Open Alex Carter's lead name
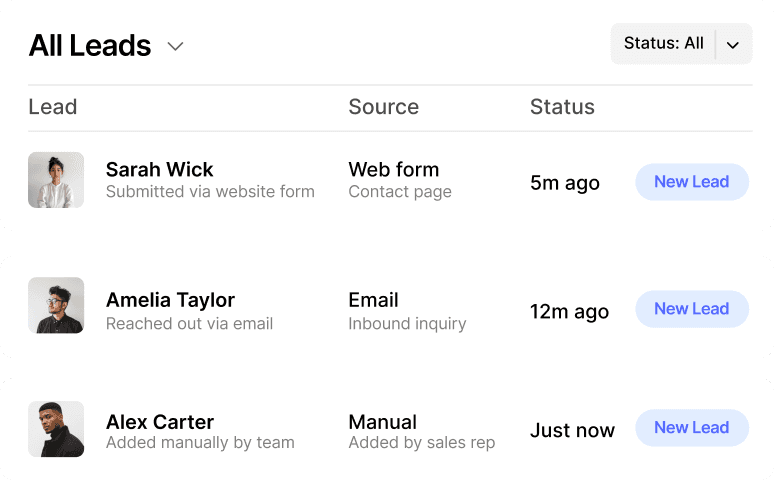The height and width of the screenshot is (481, 774). [x=160, y=422]
